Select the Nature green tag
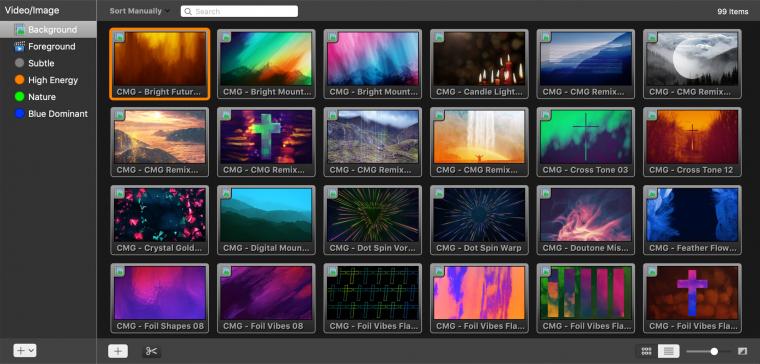The width and height of the screenshot is (760, 364). tap(35, 97)
